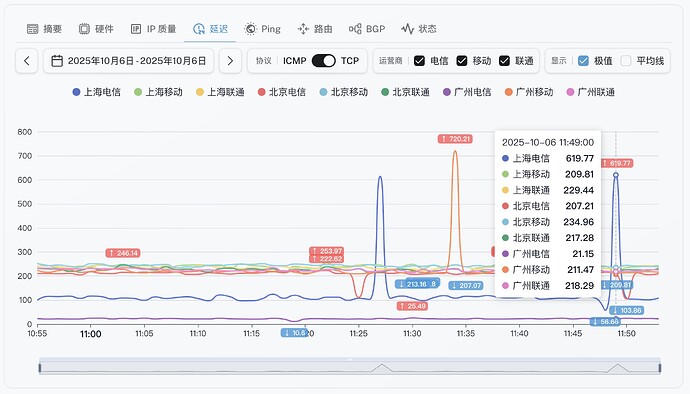690x394 pixels.
Task: Click the 延迟 clock icon
Action: (x=199, y=29)
